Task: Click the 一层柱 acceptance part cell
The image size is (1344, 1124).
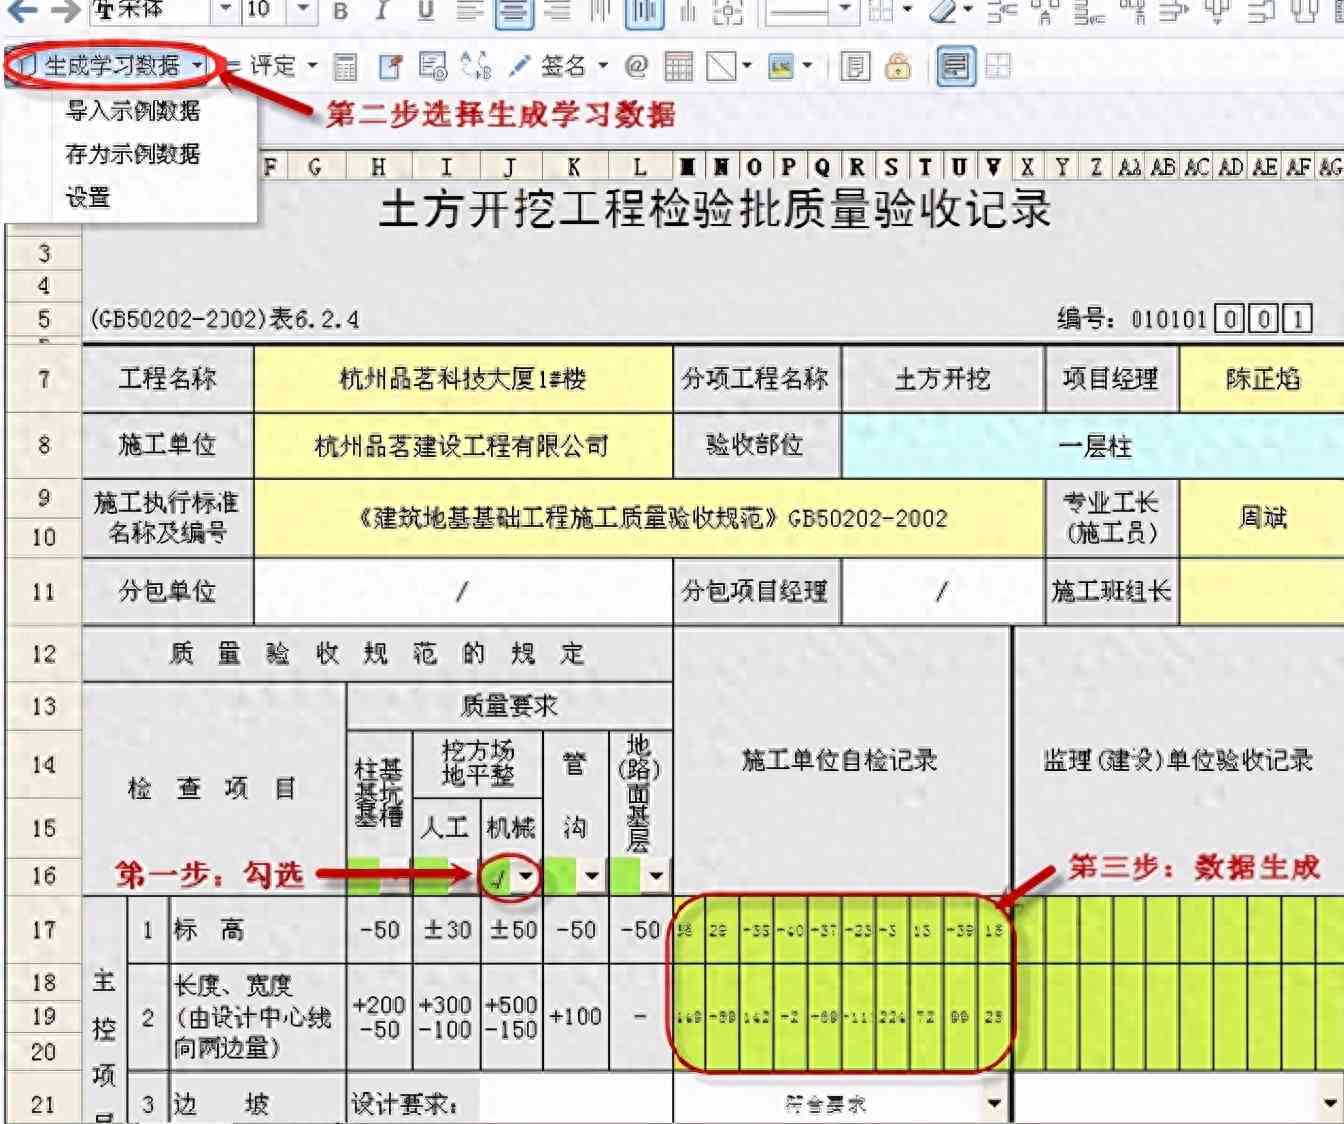Action: 1094,446
